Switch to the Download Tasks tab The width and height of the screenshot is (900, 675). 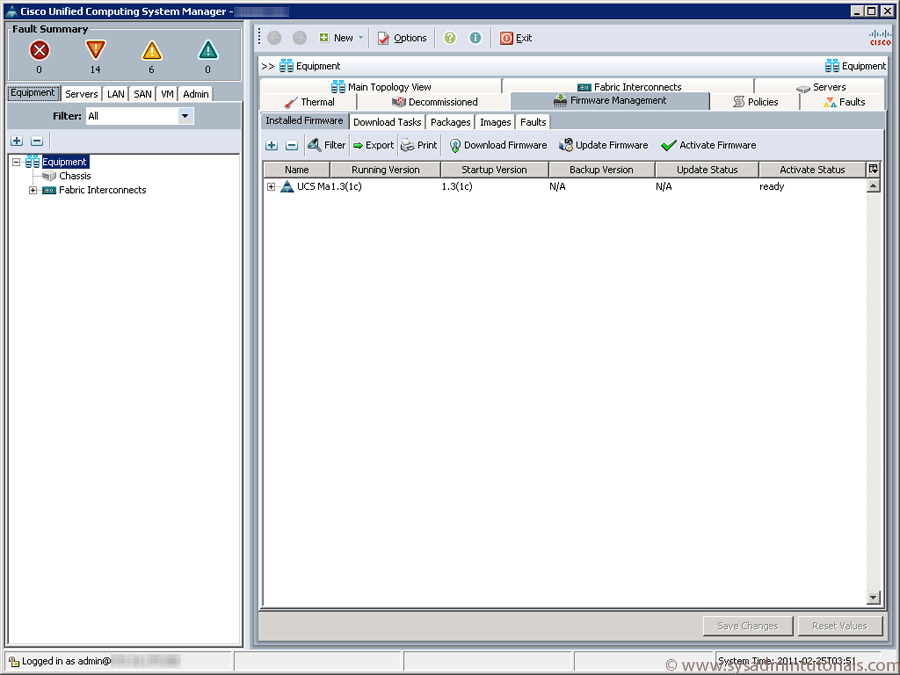pos(387,121)
